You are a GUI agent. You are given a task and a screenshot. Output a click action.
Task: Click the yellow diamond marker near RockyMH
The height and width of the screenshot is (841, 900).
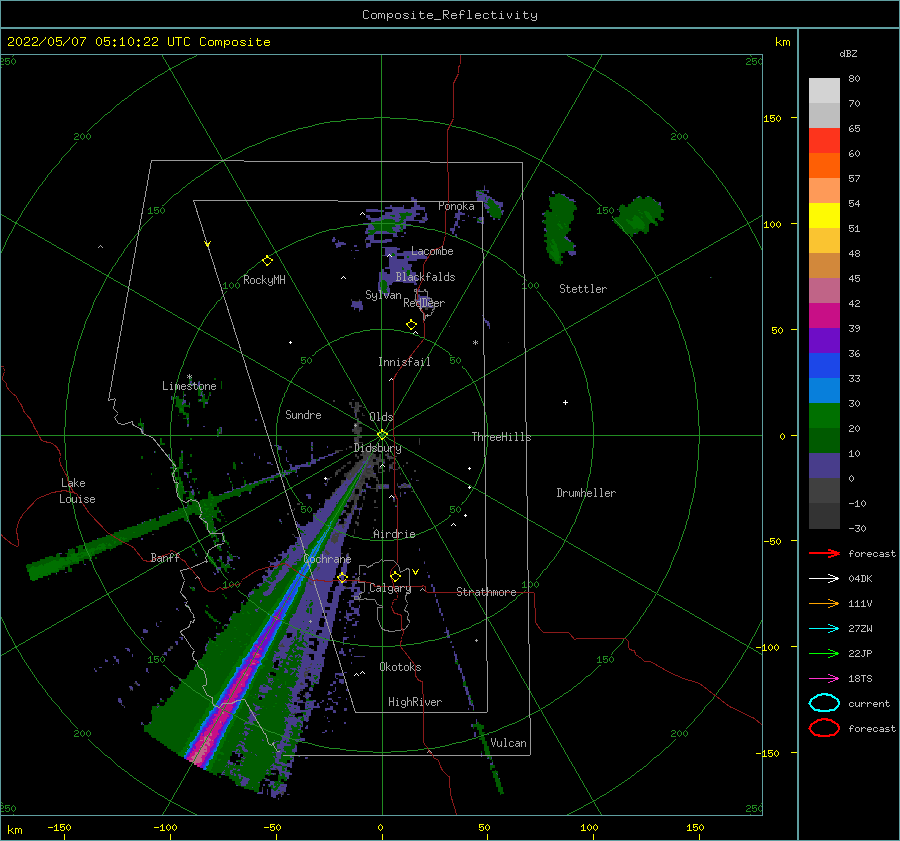(x=267, y=261)
